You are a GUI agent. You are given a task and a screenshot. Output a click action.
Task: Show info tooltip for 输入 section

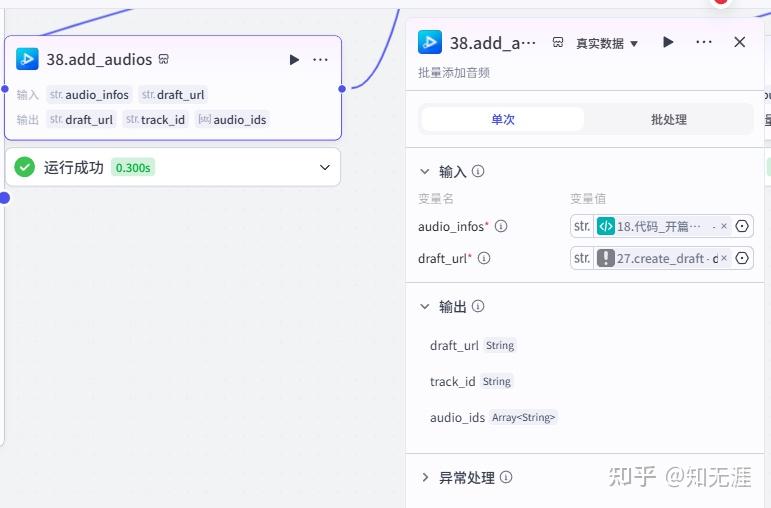[478, 171]
